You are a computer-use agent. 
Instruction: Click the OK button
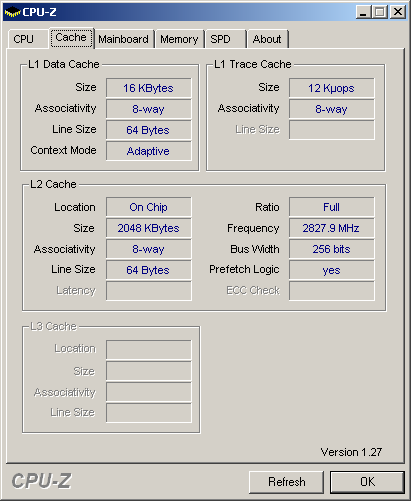coord(367,482)
